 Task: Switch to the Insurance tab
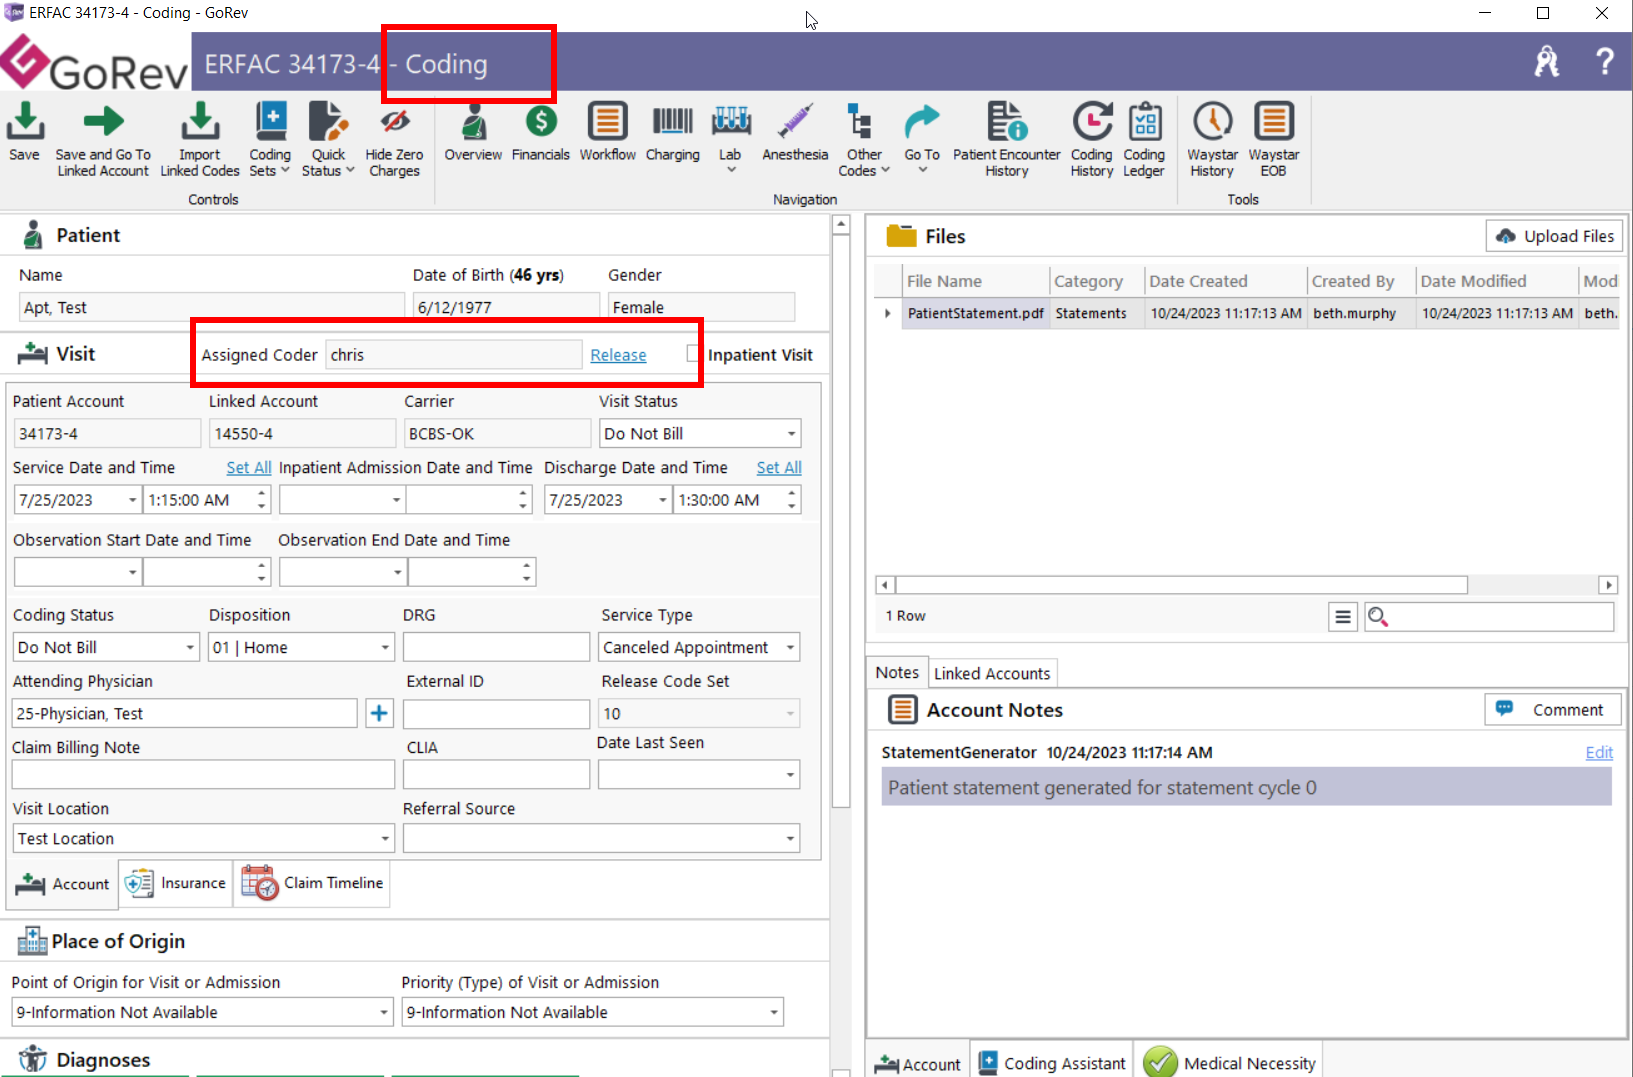[x=176, y=883]
